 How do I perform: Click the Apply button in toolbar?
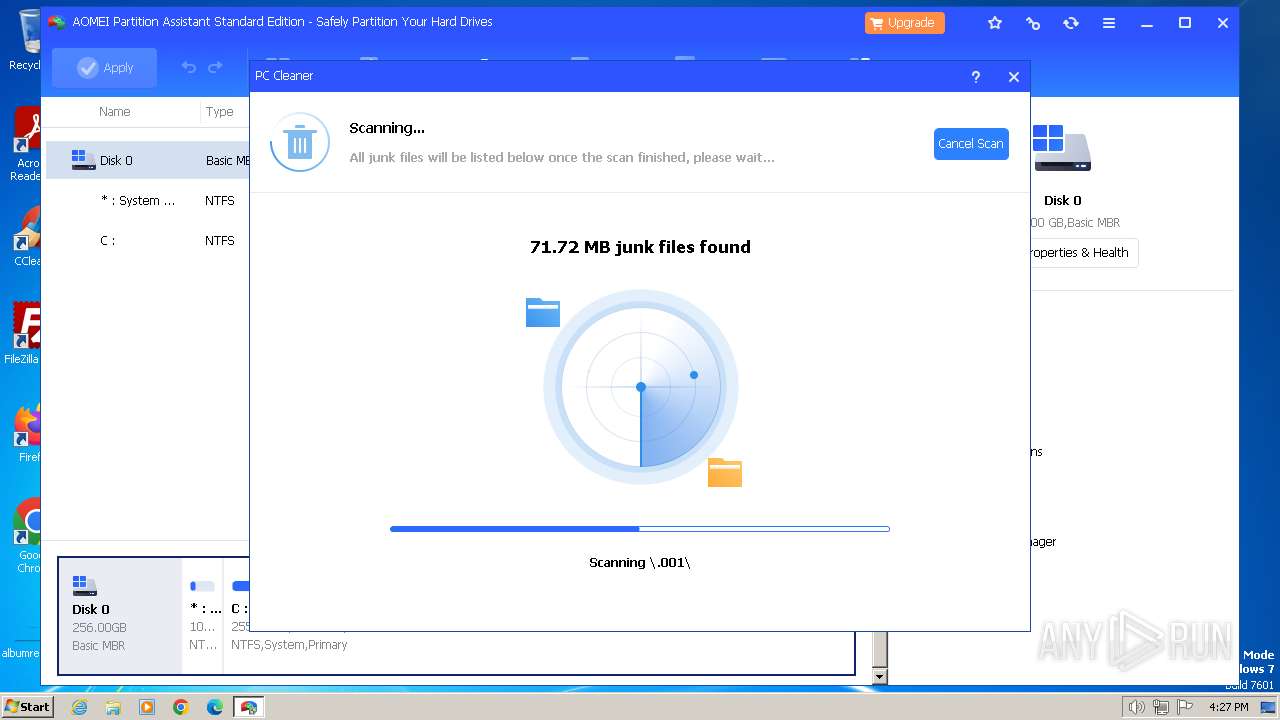pyautogui.click(x=105, y=68)
